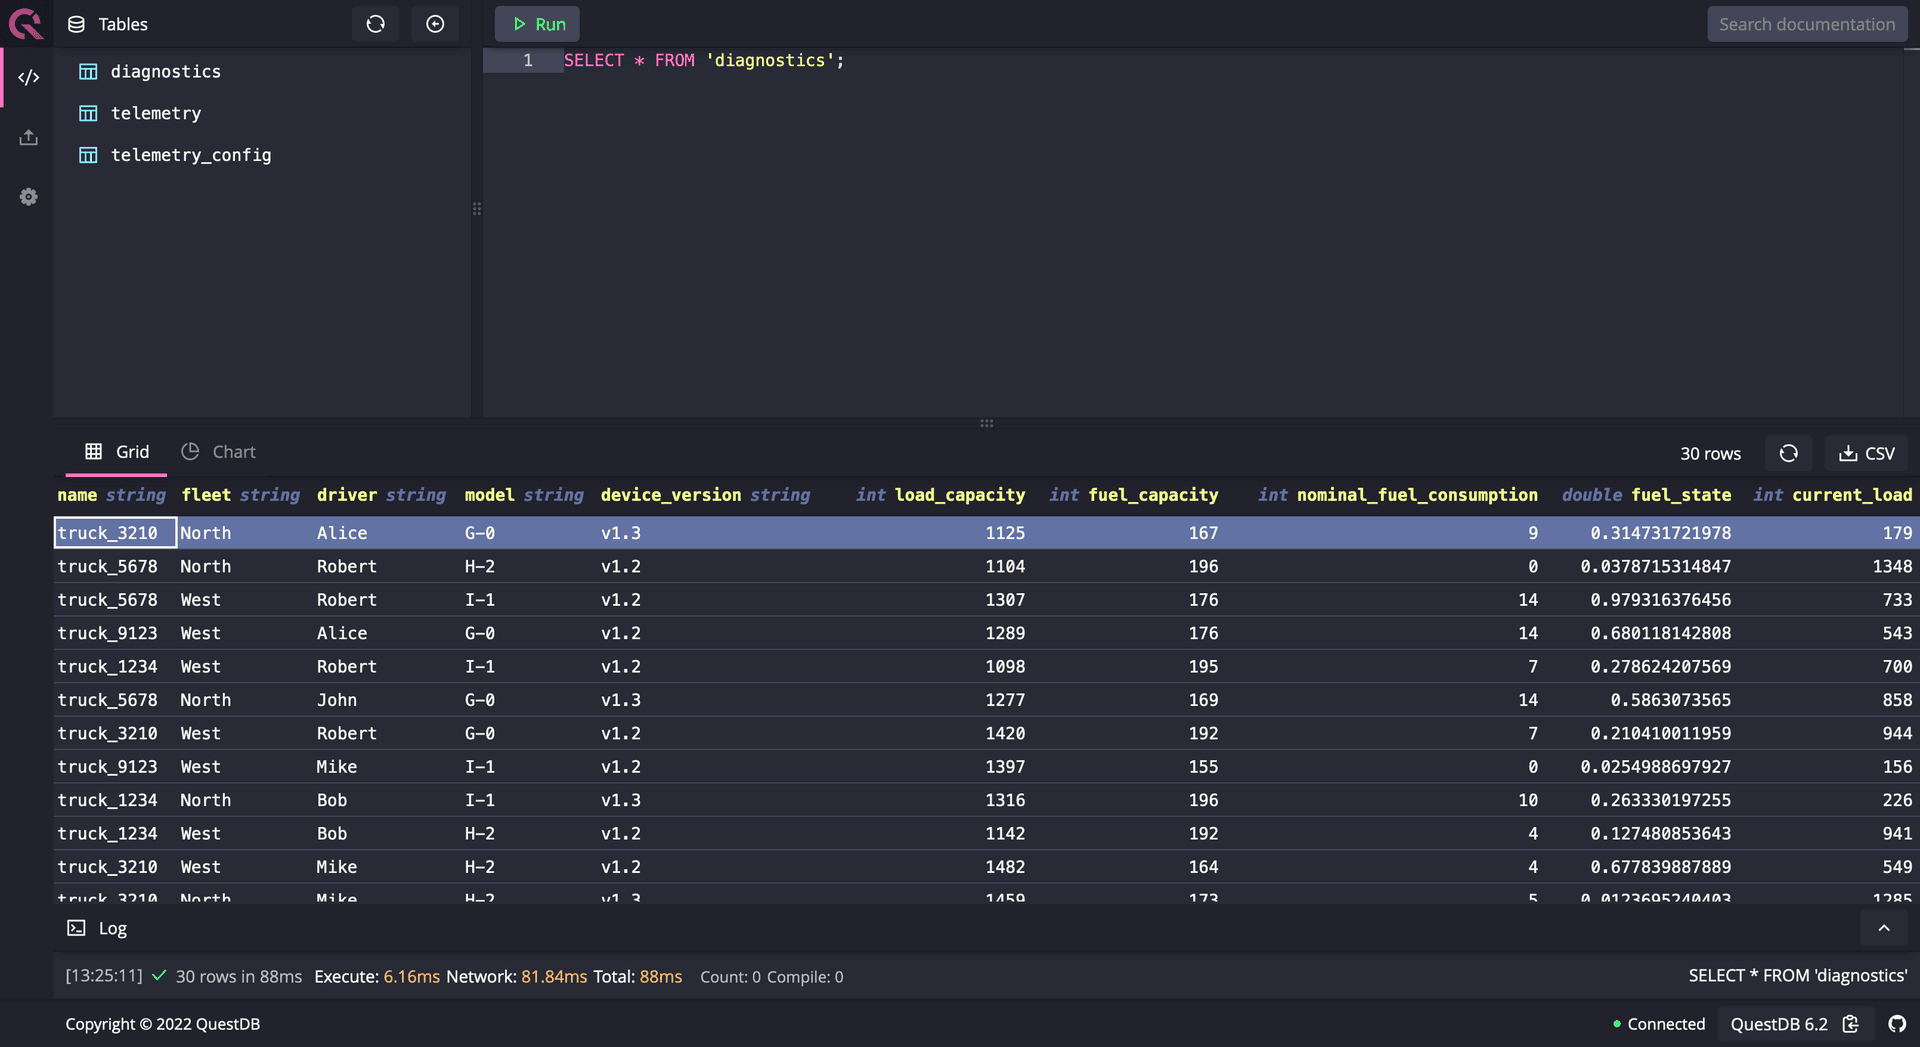Click the Search documentation field
The width and height of the screenshot is (1920, 1047).
tap(1806, 24)
